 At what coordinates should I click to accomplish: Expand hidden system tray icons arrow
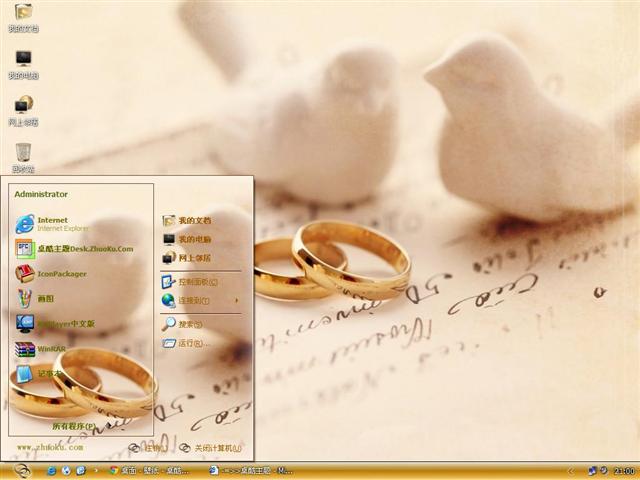click(x=571, y=471)
